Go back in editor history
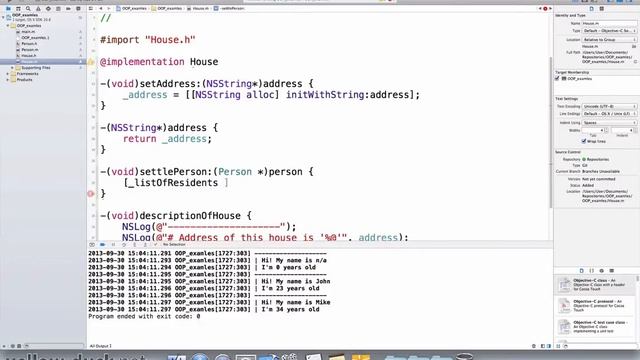This screenshot has width=640, height=360. (x=101, y=9)
